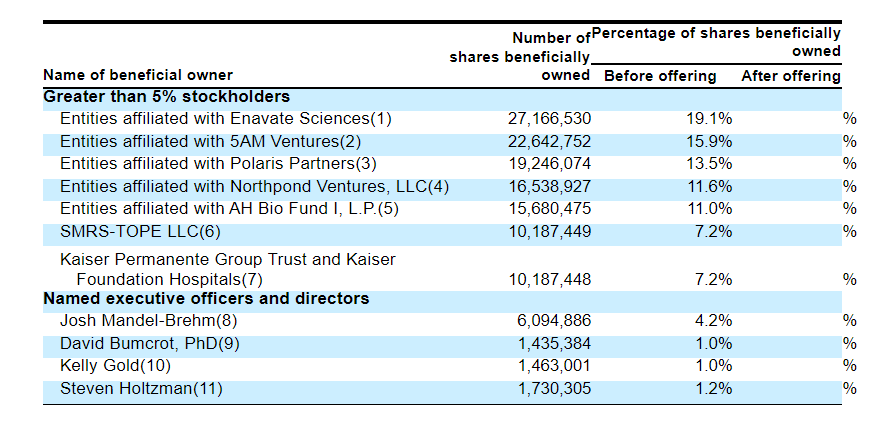Click the Before offering column header

660,76
